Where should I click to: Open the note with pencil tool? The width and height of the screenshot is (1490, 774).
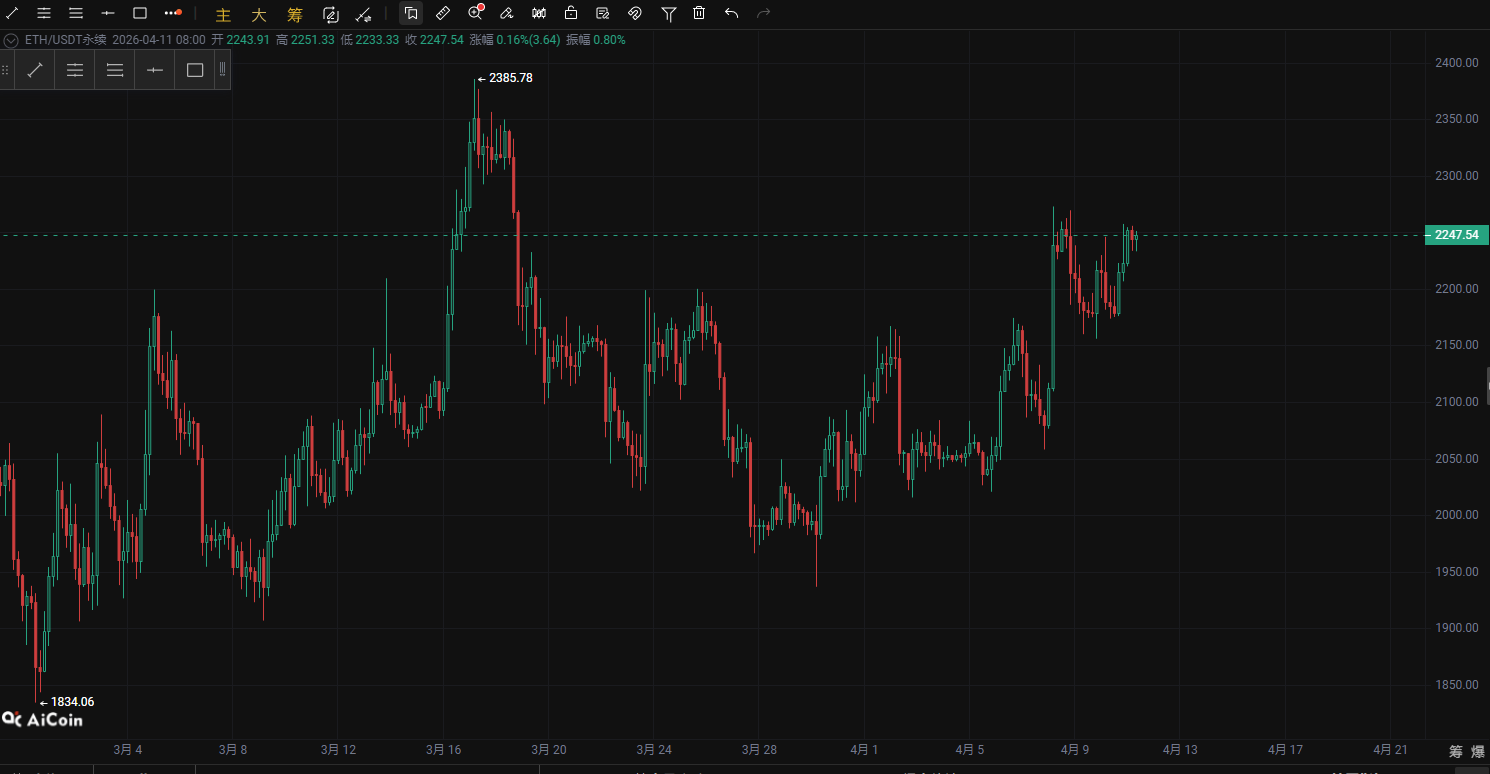coord(603,13)
